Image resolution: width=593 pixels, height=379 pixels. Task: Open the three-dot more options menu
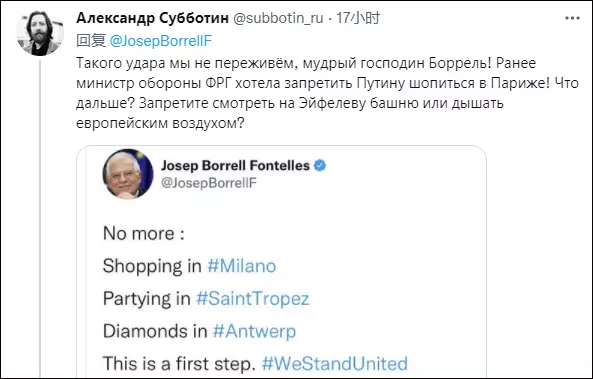(572, 18)
